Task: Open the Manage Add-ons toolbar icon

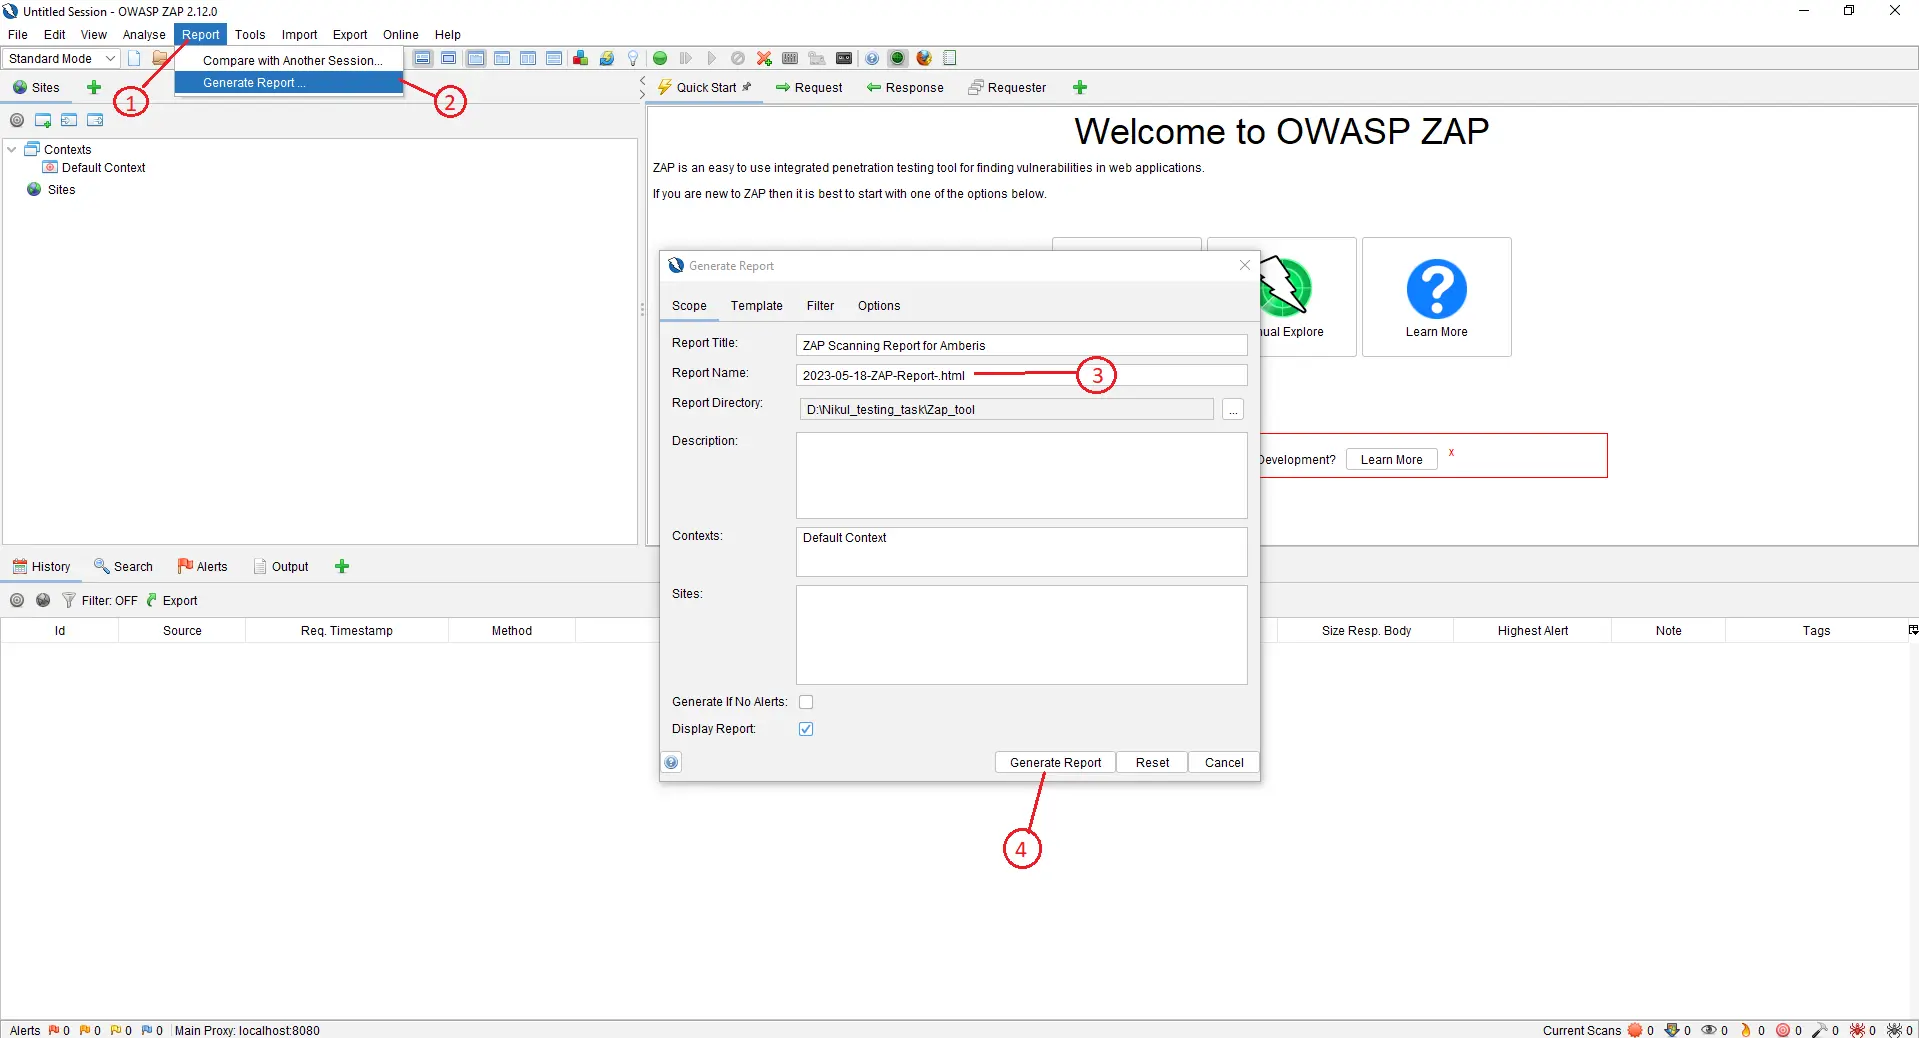Action: coord(580,58)
